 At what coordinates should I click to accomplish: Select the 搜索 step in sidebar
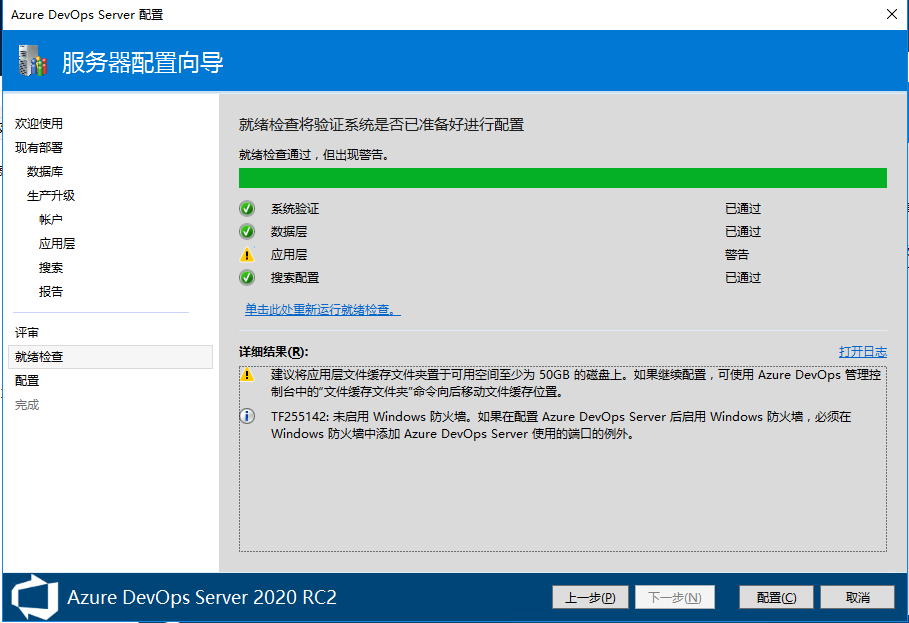51,268
